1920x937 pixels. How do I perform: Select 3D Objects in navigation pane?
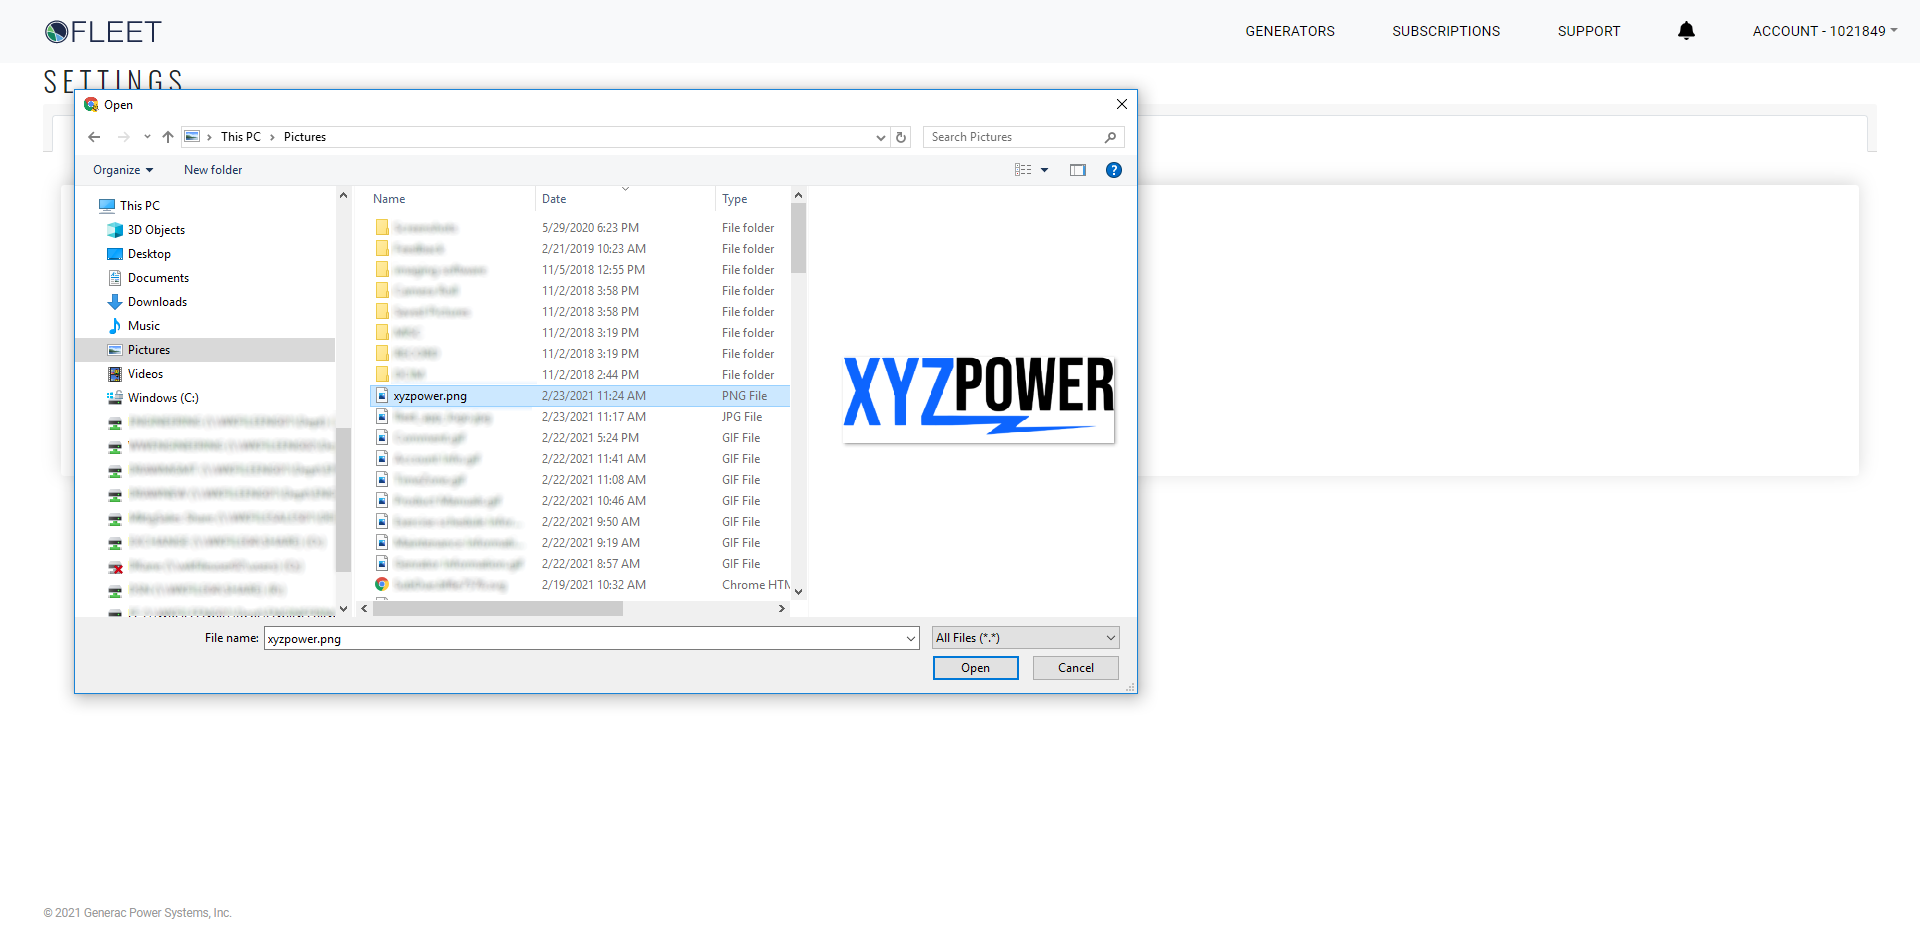(156, 230)
